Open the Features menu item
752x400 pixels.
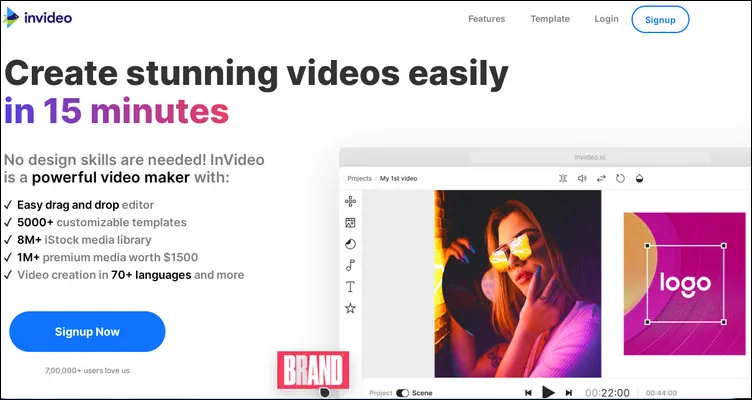coord(486,19)
